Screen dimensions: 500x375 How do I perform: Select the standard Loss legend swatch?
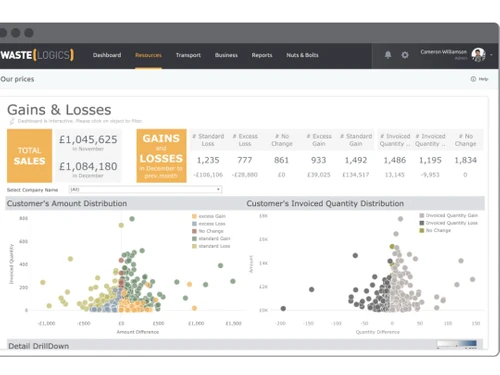click(x=194, y=246)
